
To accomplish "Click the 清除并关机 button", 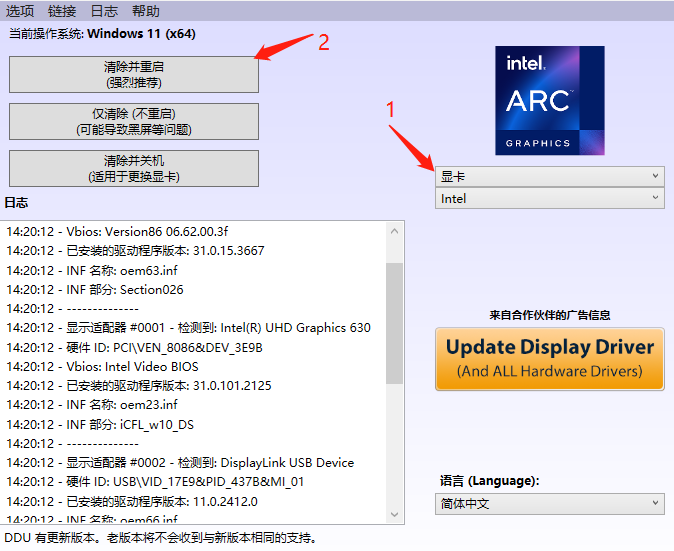I will (x=134, y=168).
